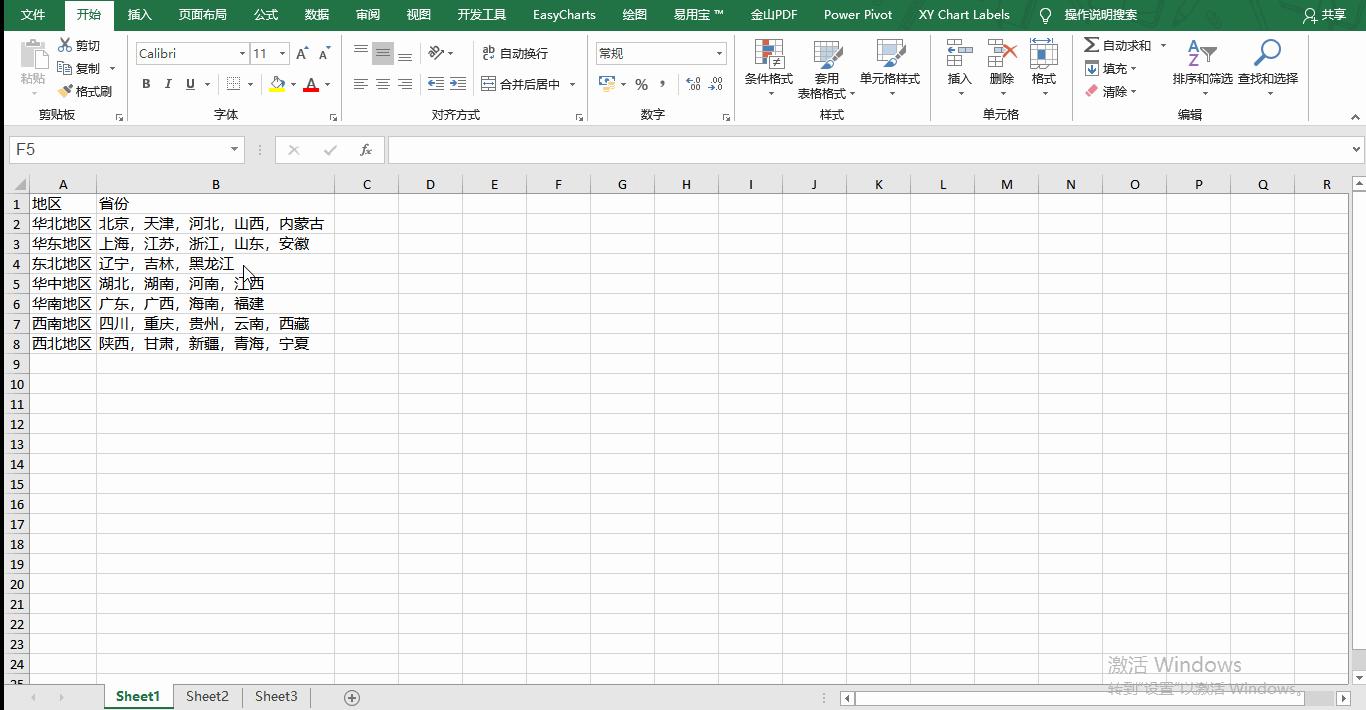Open the font name dropdown
The width and height of the screenshot is (1366, 710).
244,53
